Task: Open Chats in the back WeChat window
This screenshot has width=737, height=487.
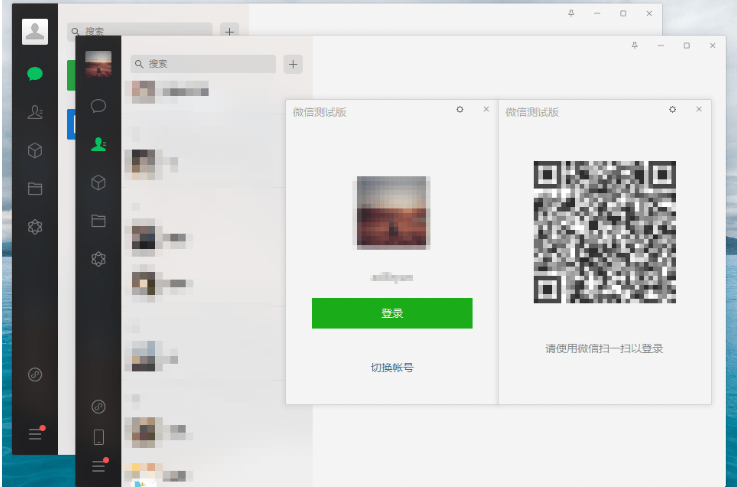Action: (35, 74)
